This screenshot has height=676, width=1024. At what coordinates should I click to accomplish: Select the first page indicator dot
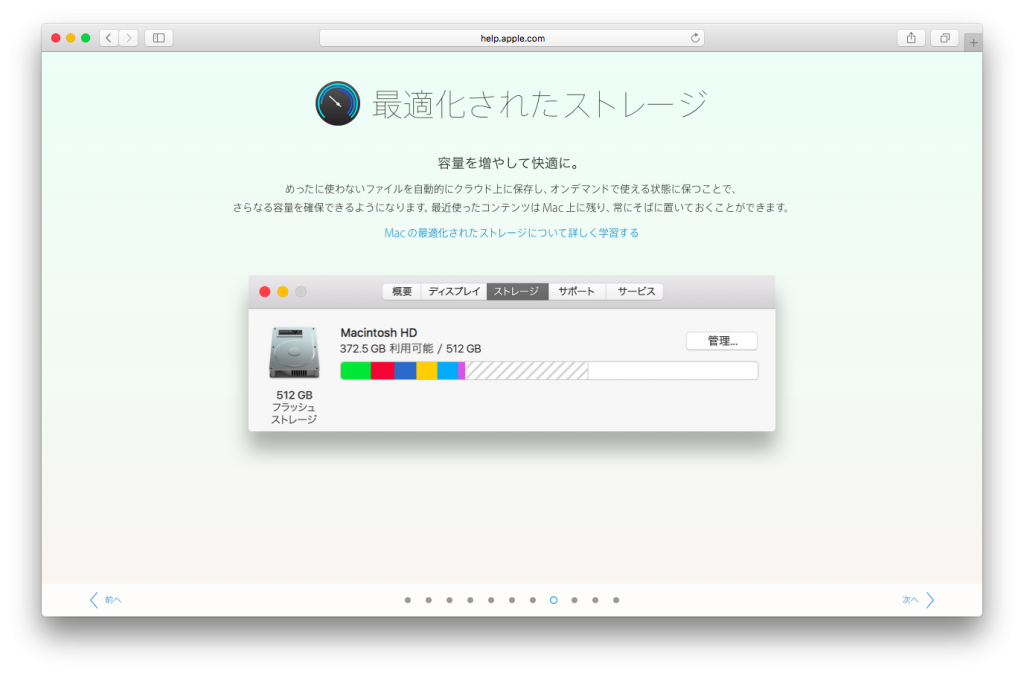[x=408, y=600]
